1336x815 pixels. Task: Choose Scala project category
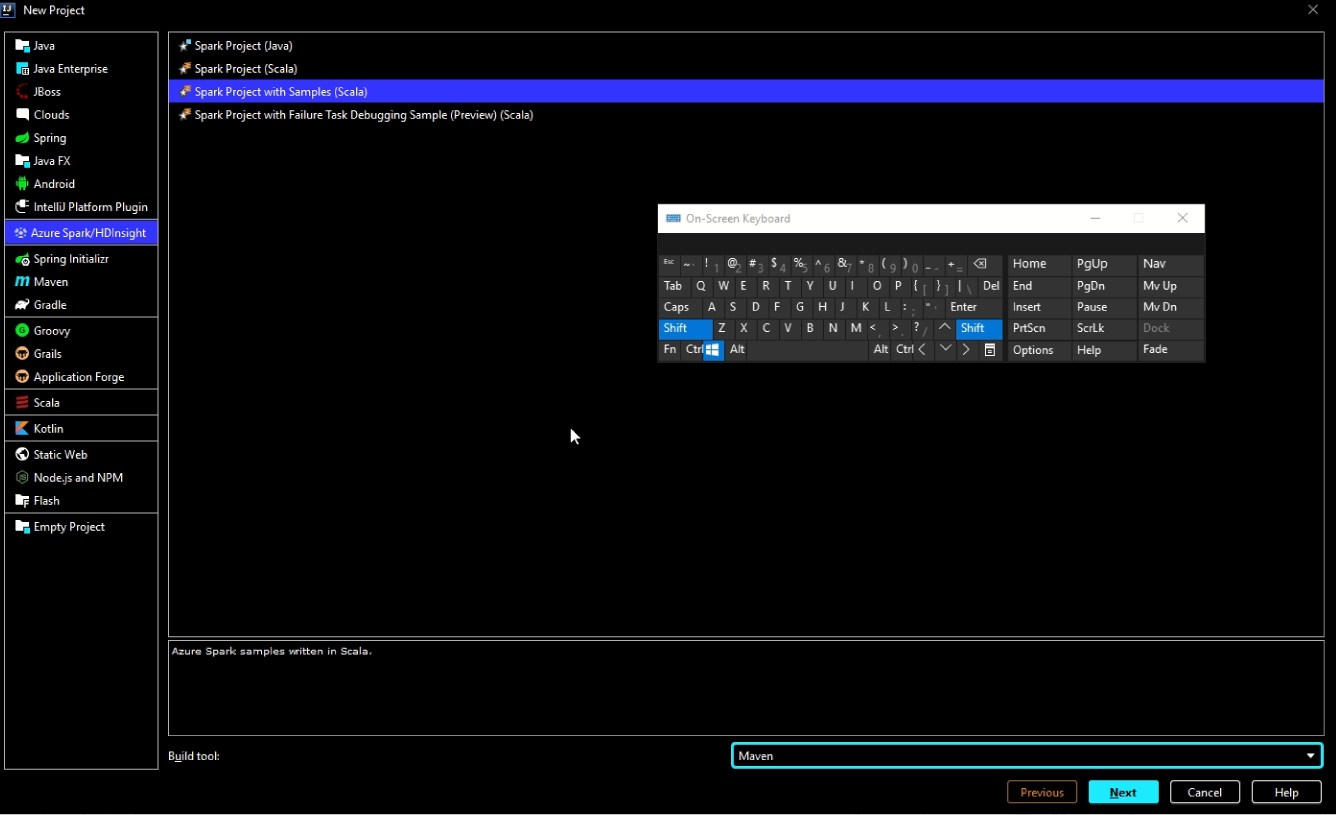[81, 403]
